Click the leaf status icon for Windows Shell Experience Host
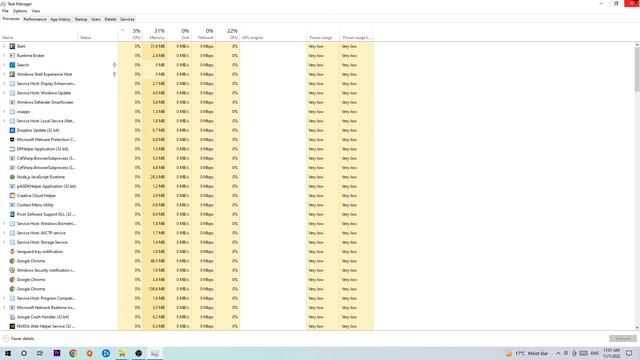Viewport: 640px width, 360px height. coord(114,74)
